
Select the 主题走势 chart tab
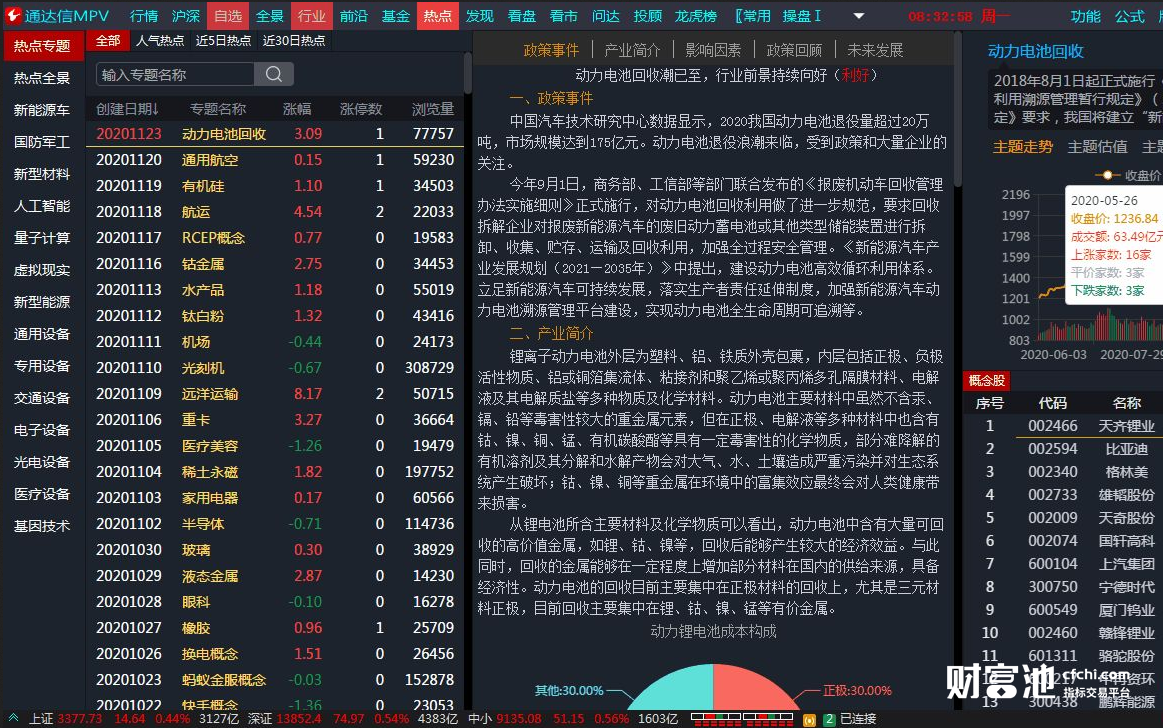coord(1023,147)
